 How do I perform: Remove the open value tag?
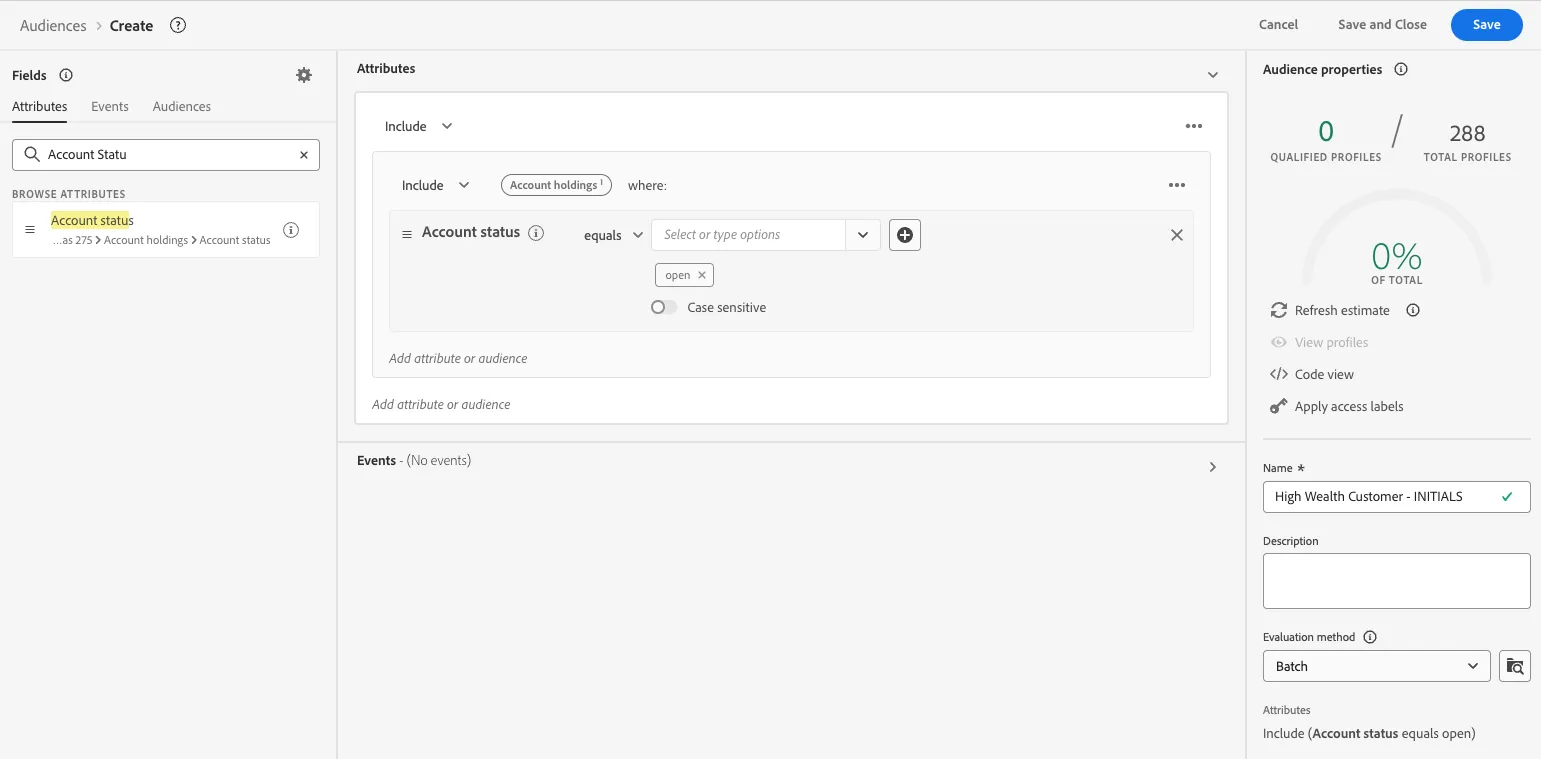click(702, 275)
